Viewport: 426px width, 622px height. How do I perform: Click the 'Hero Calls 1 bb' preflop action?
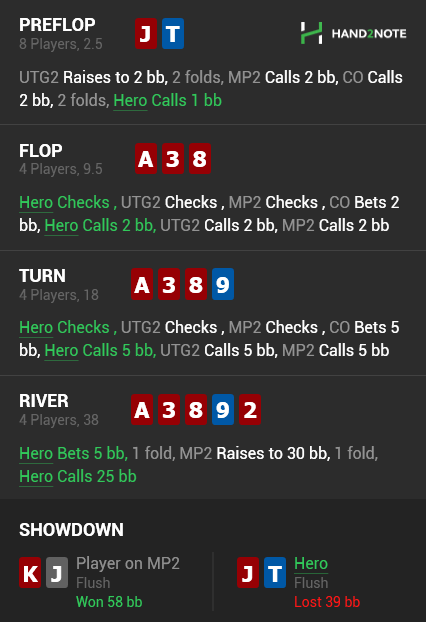(167, 100)
